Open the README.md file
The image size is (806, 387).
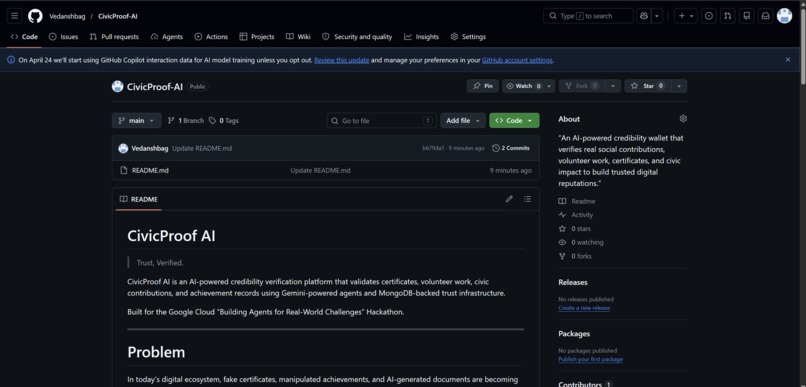pyautogui.click(x=150, y=170)
